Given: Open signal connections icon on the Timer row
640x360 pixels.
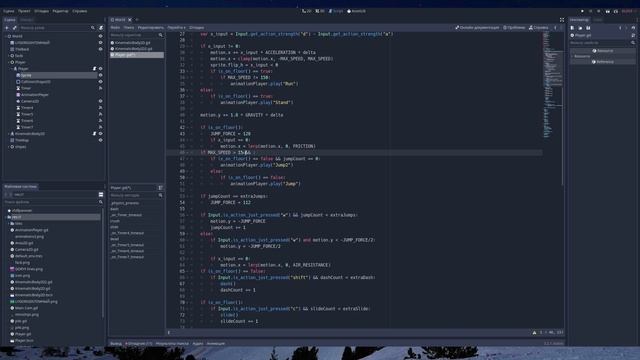Looking at the screenshot, I should click(x=100, y=88).
